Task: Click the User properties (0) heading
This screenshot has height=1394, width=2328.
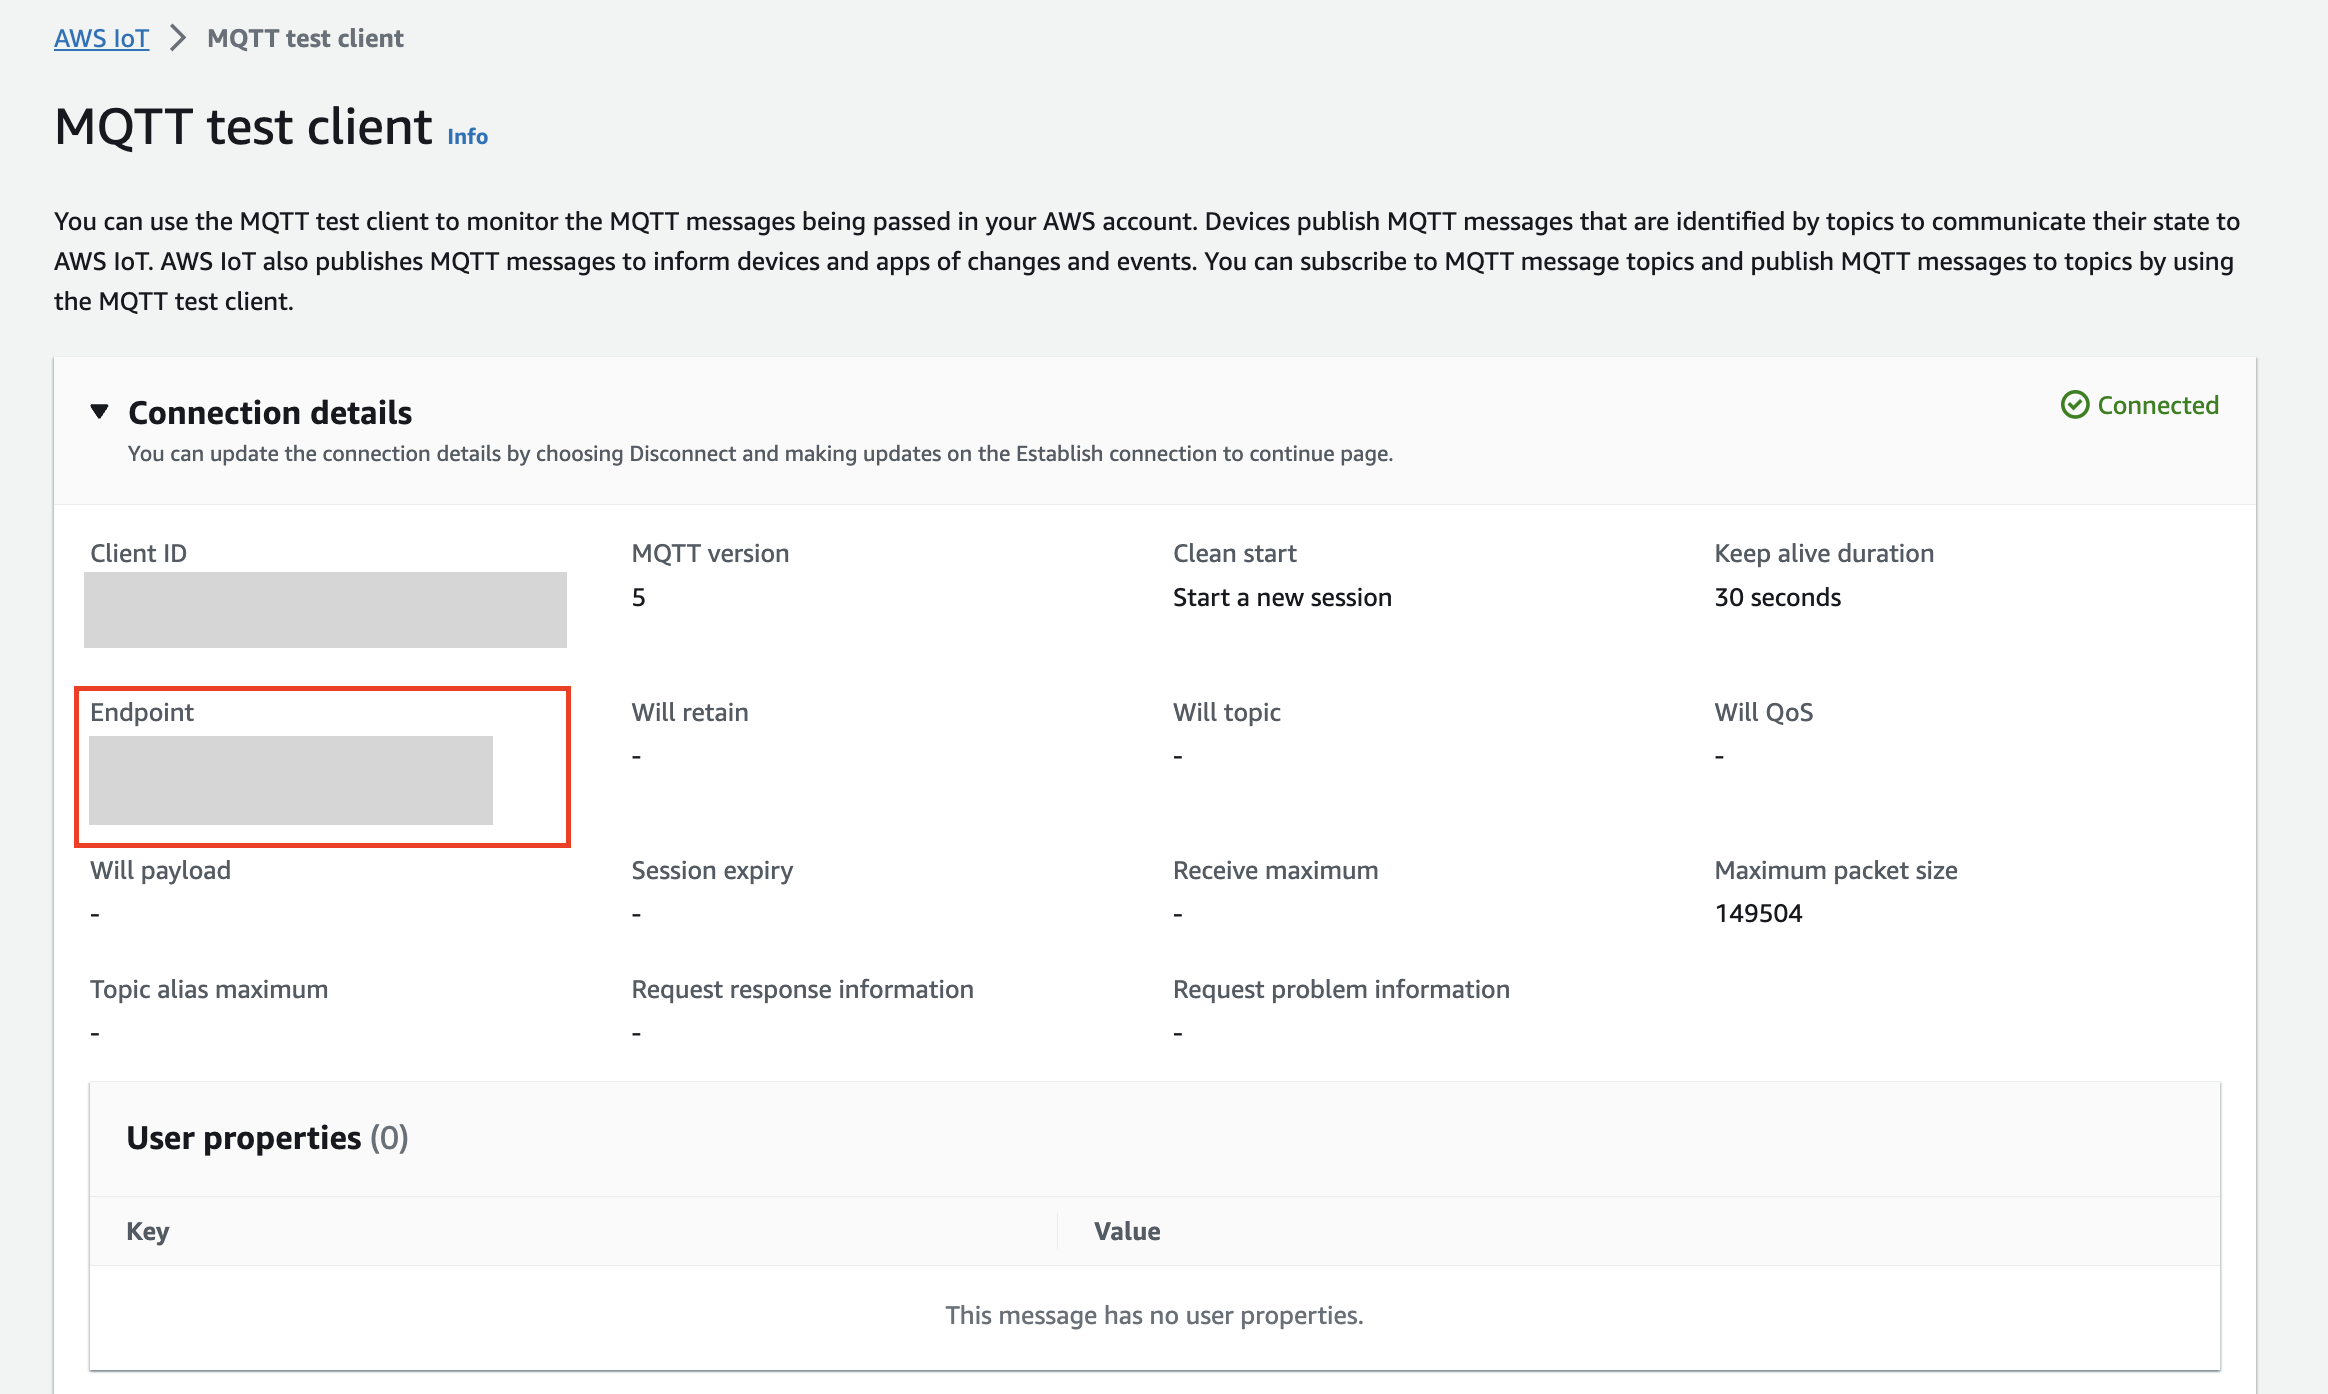Action: click(267, 1138)
